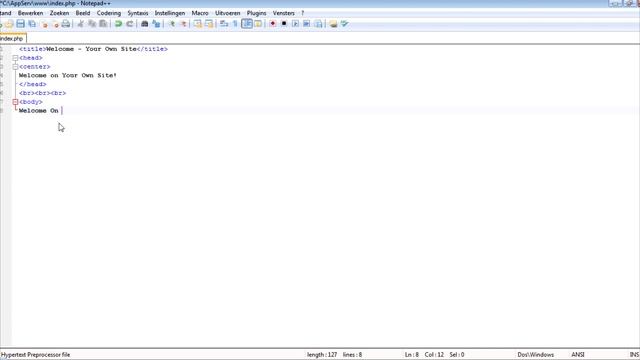Run macro multiple times icon
This screenshot has height=360, width=640.
tap(307, 24)
